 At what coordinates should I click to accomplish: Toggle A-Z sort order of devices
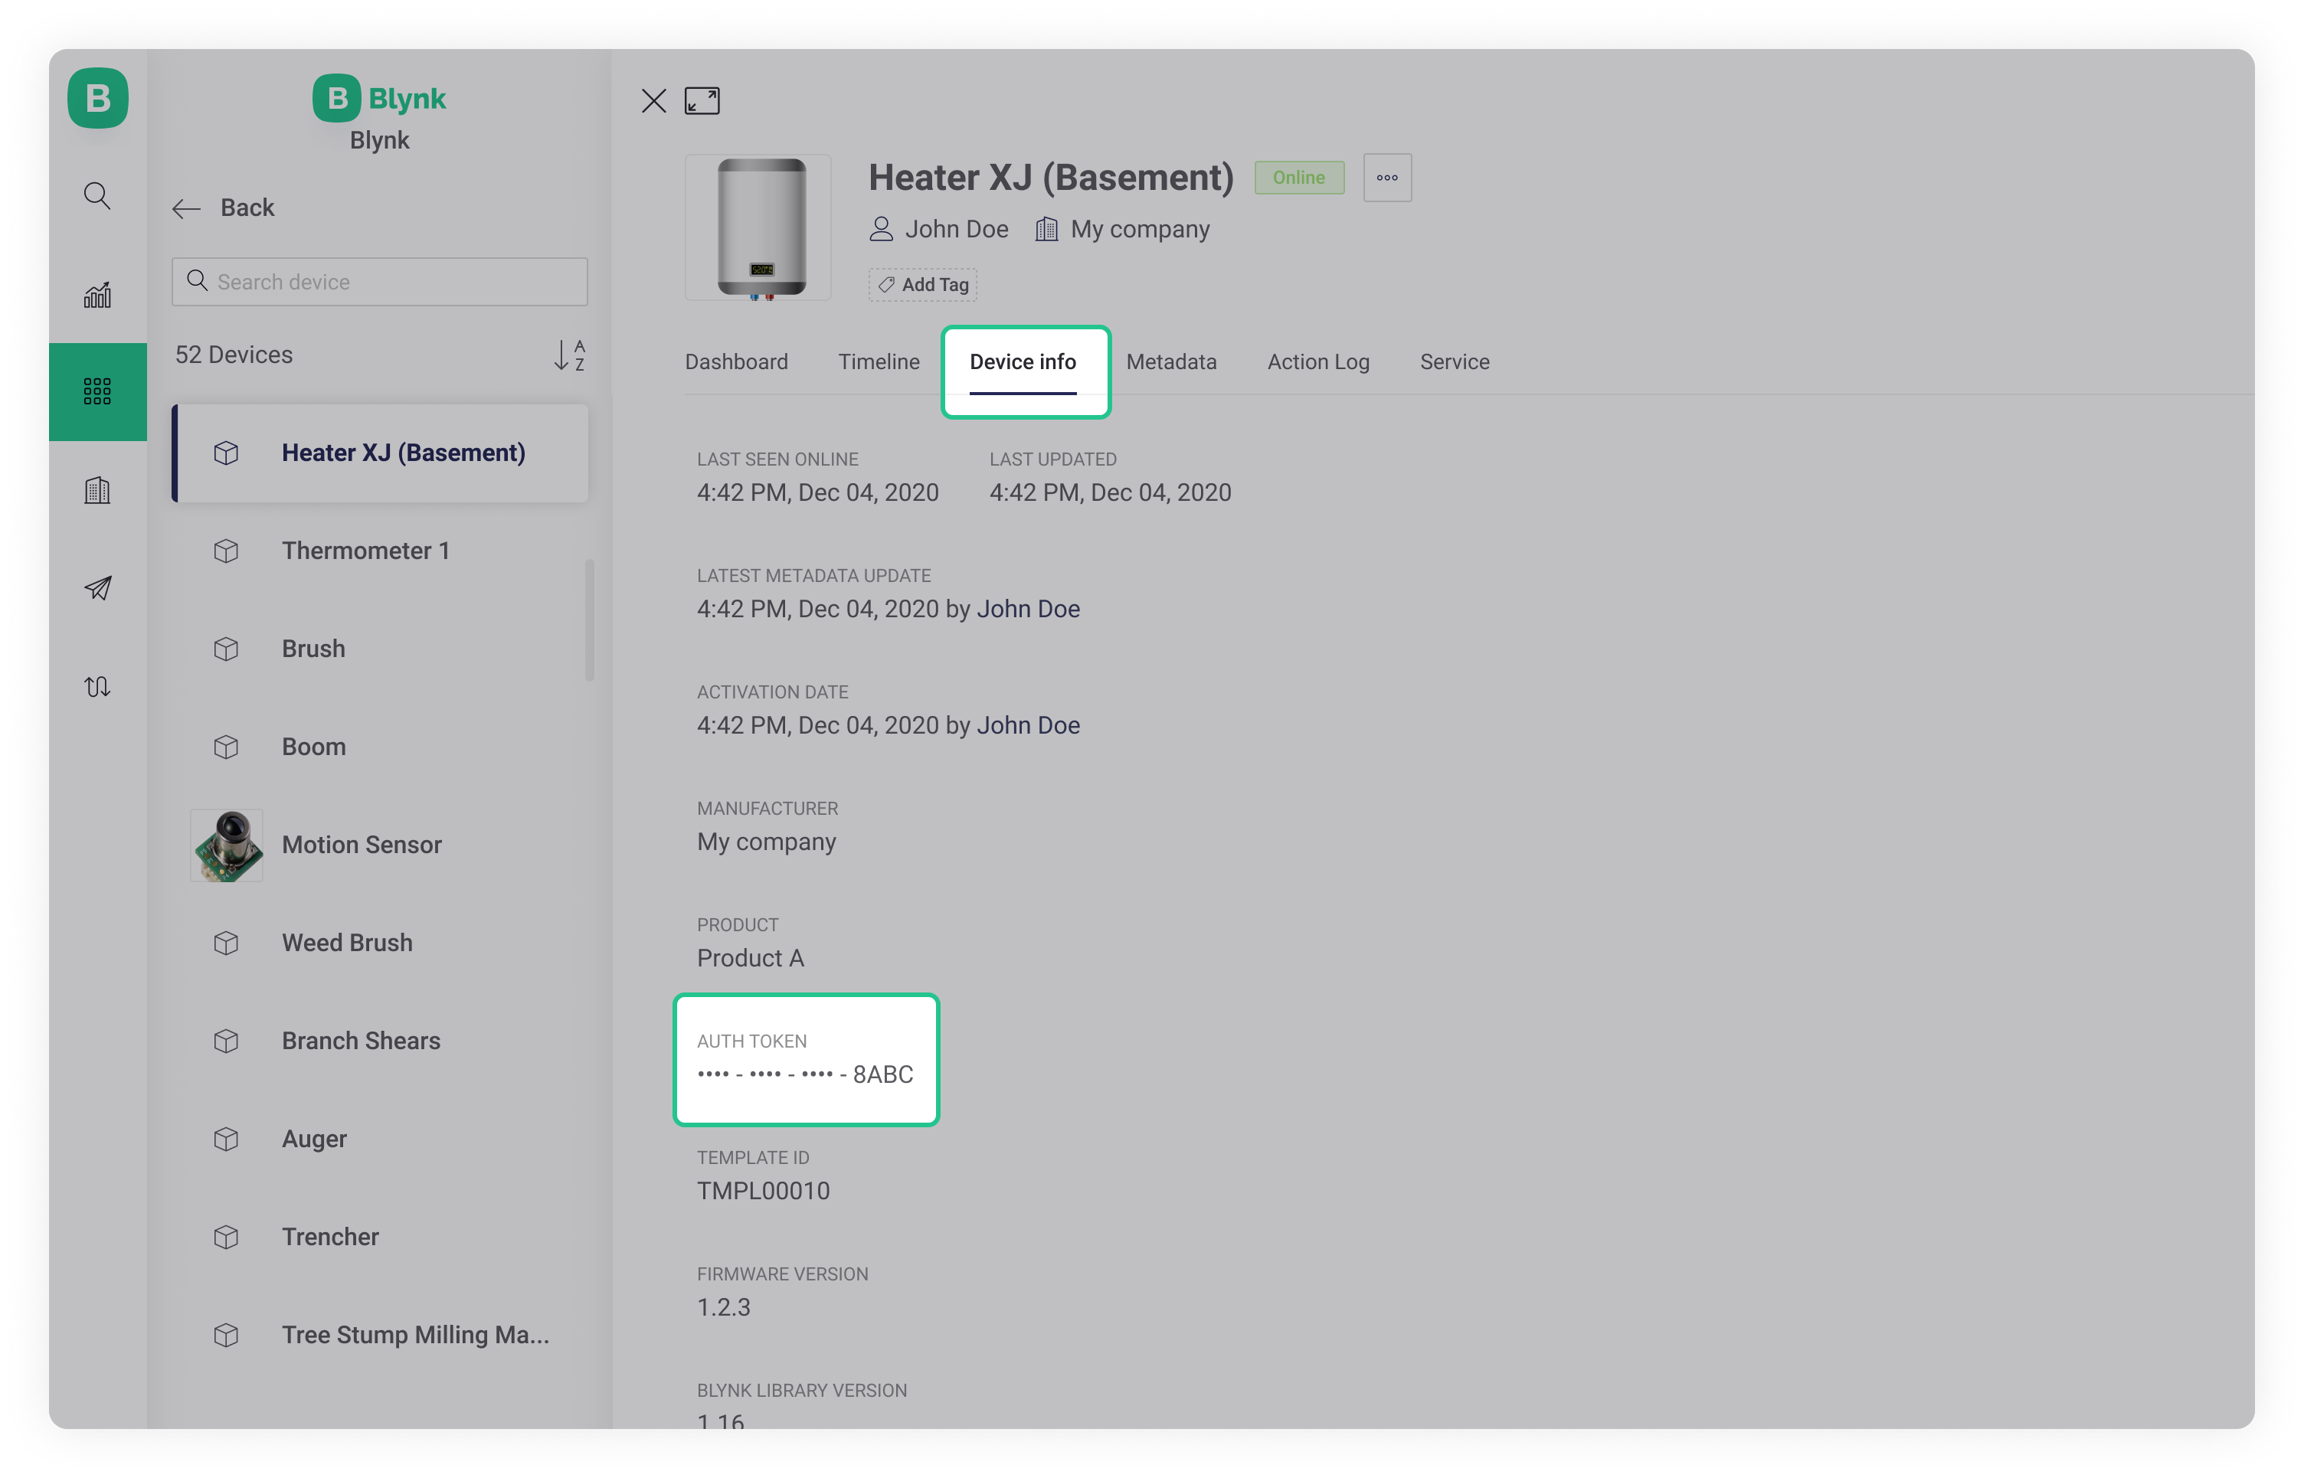pos(569,355)
